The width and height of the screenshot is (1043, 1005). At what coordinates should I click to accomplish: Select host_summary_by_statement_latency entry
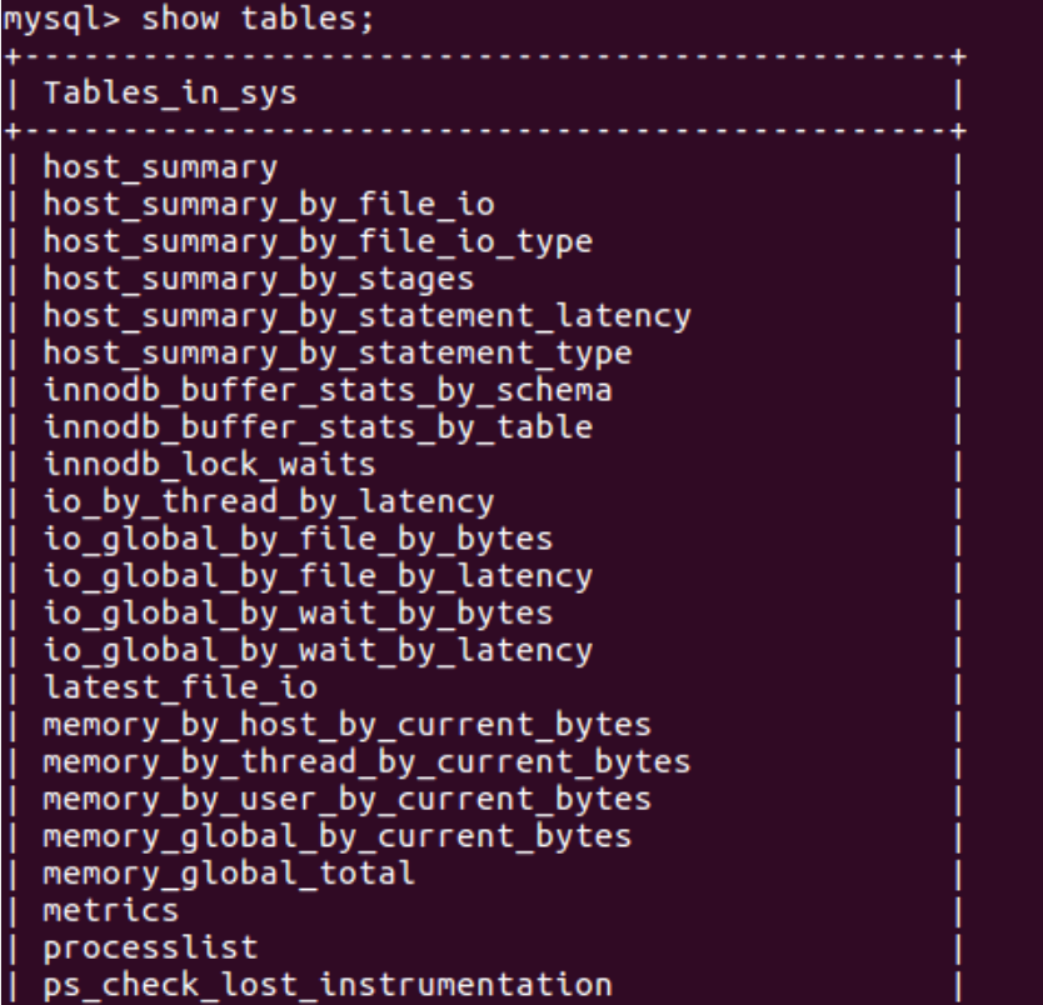click(366, 316)
